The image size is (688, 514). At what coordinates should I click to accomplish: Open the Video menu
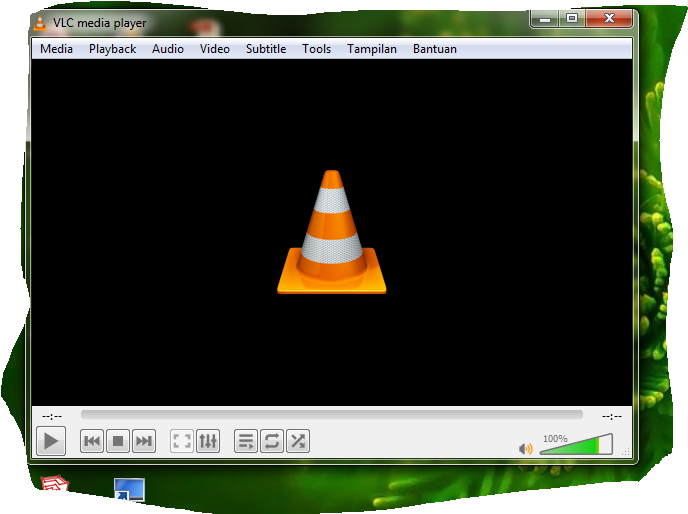coord(215,49)
